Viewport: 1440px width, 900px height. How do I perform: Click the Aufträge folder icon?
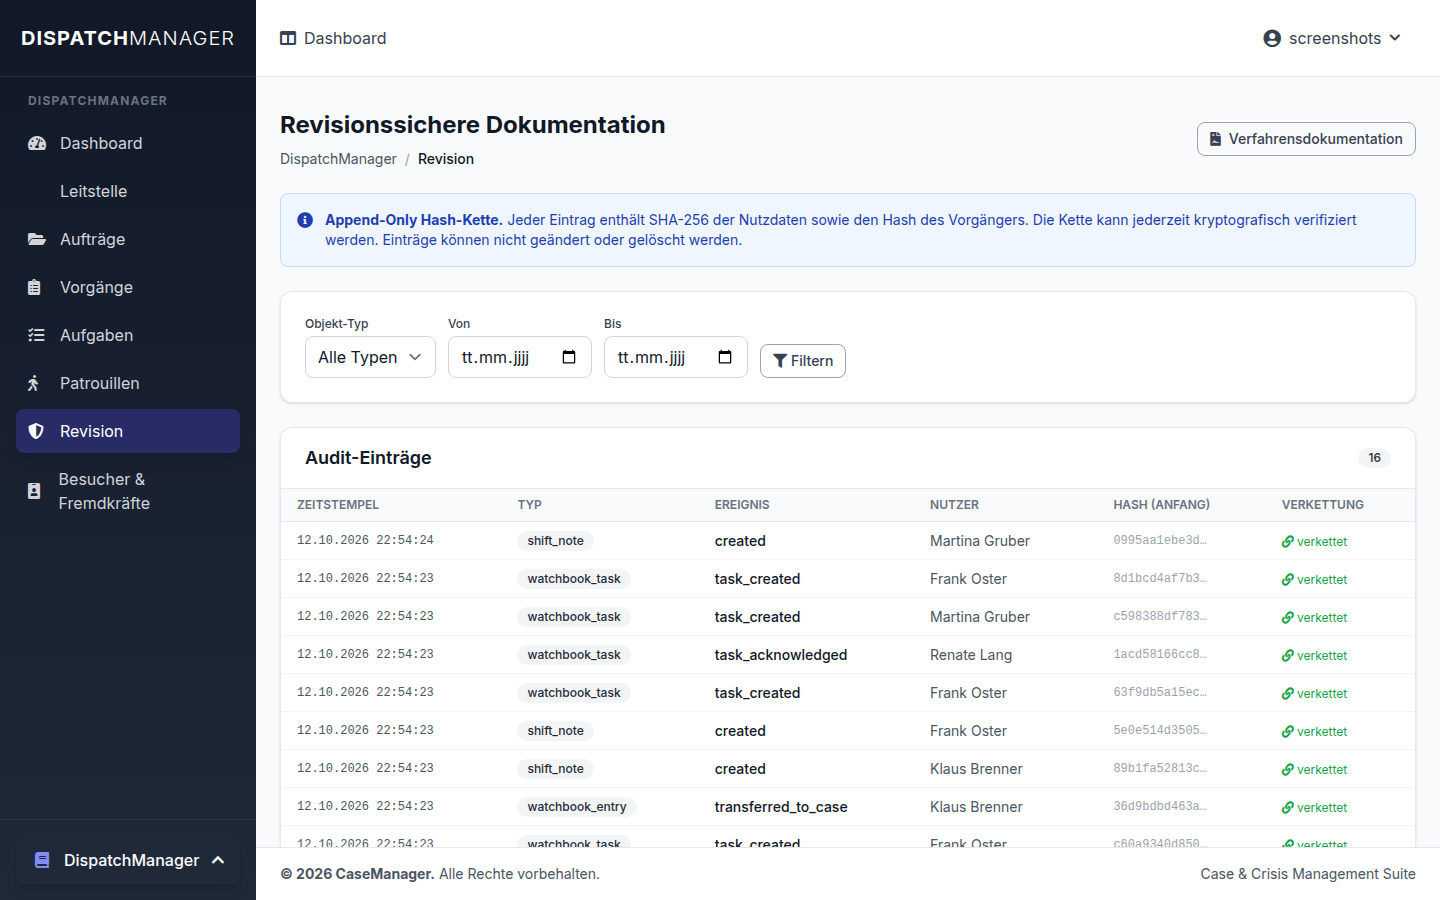(x=37, y=239)
